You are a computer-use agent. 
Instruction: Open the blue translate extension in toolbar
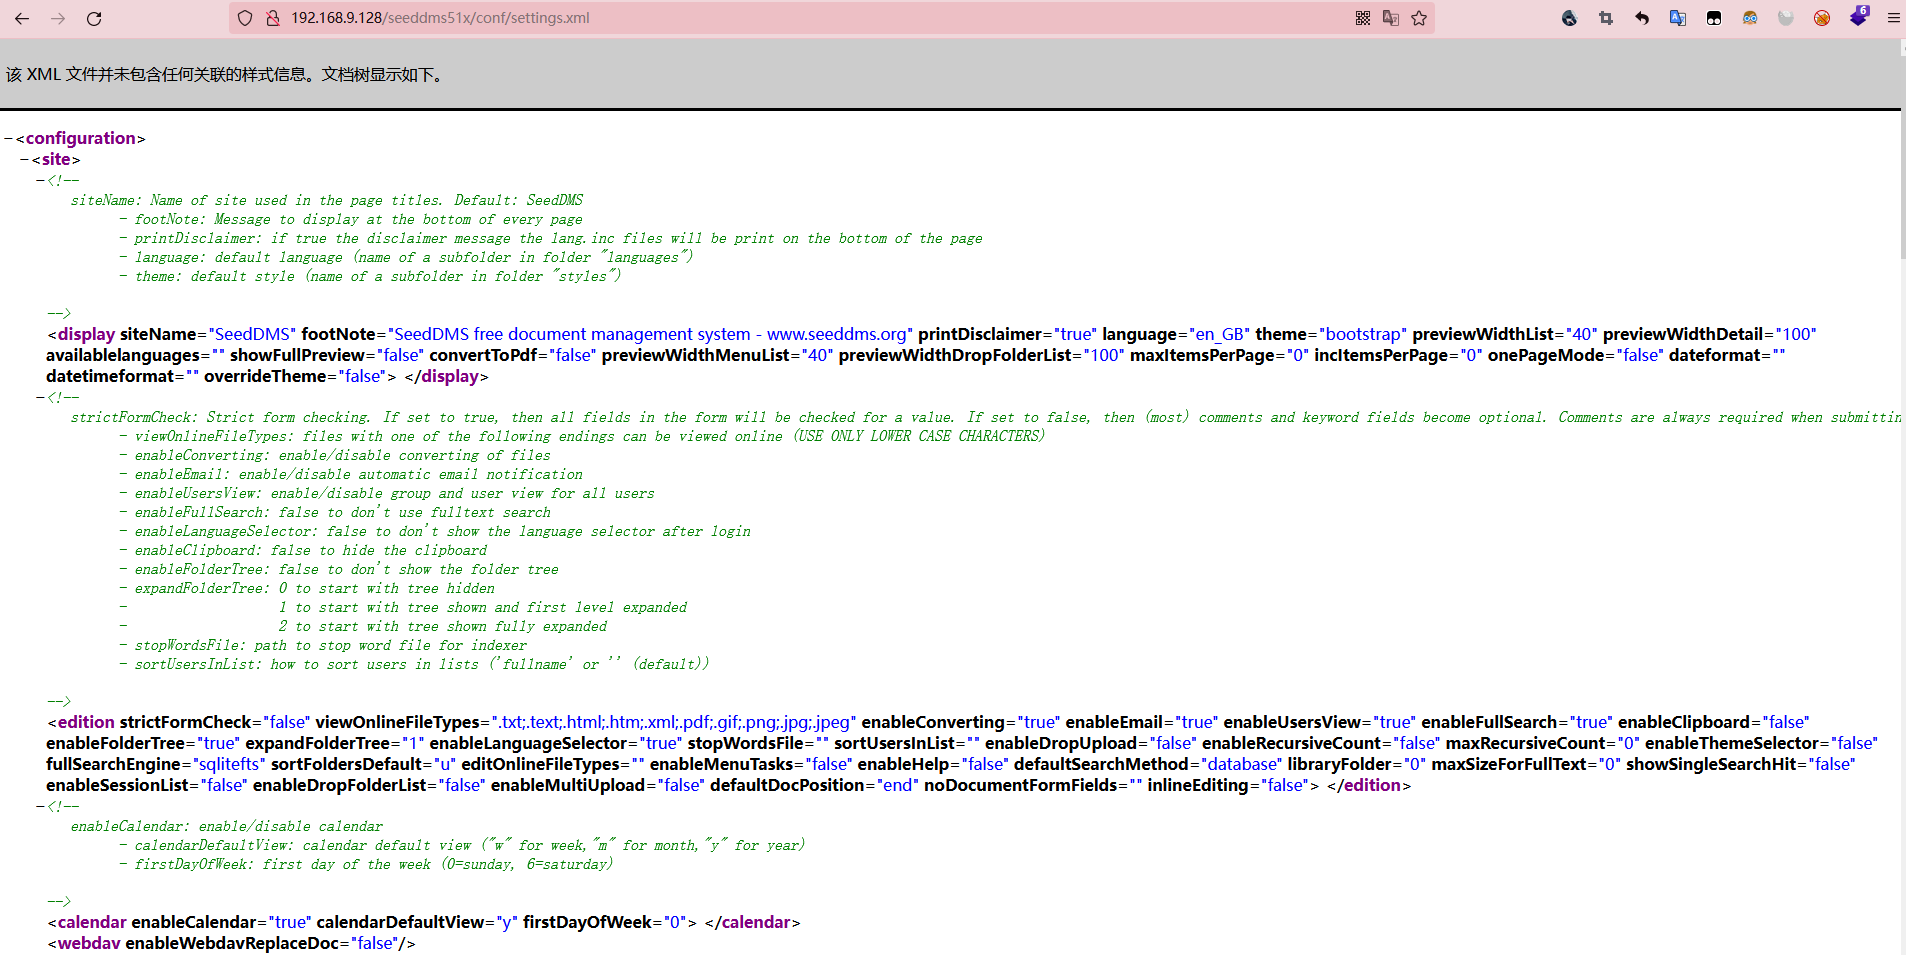point(1678,18)
